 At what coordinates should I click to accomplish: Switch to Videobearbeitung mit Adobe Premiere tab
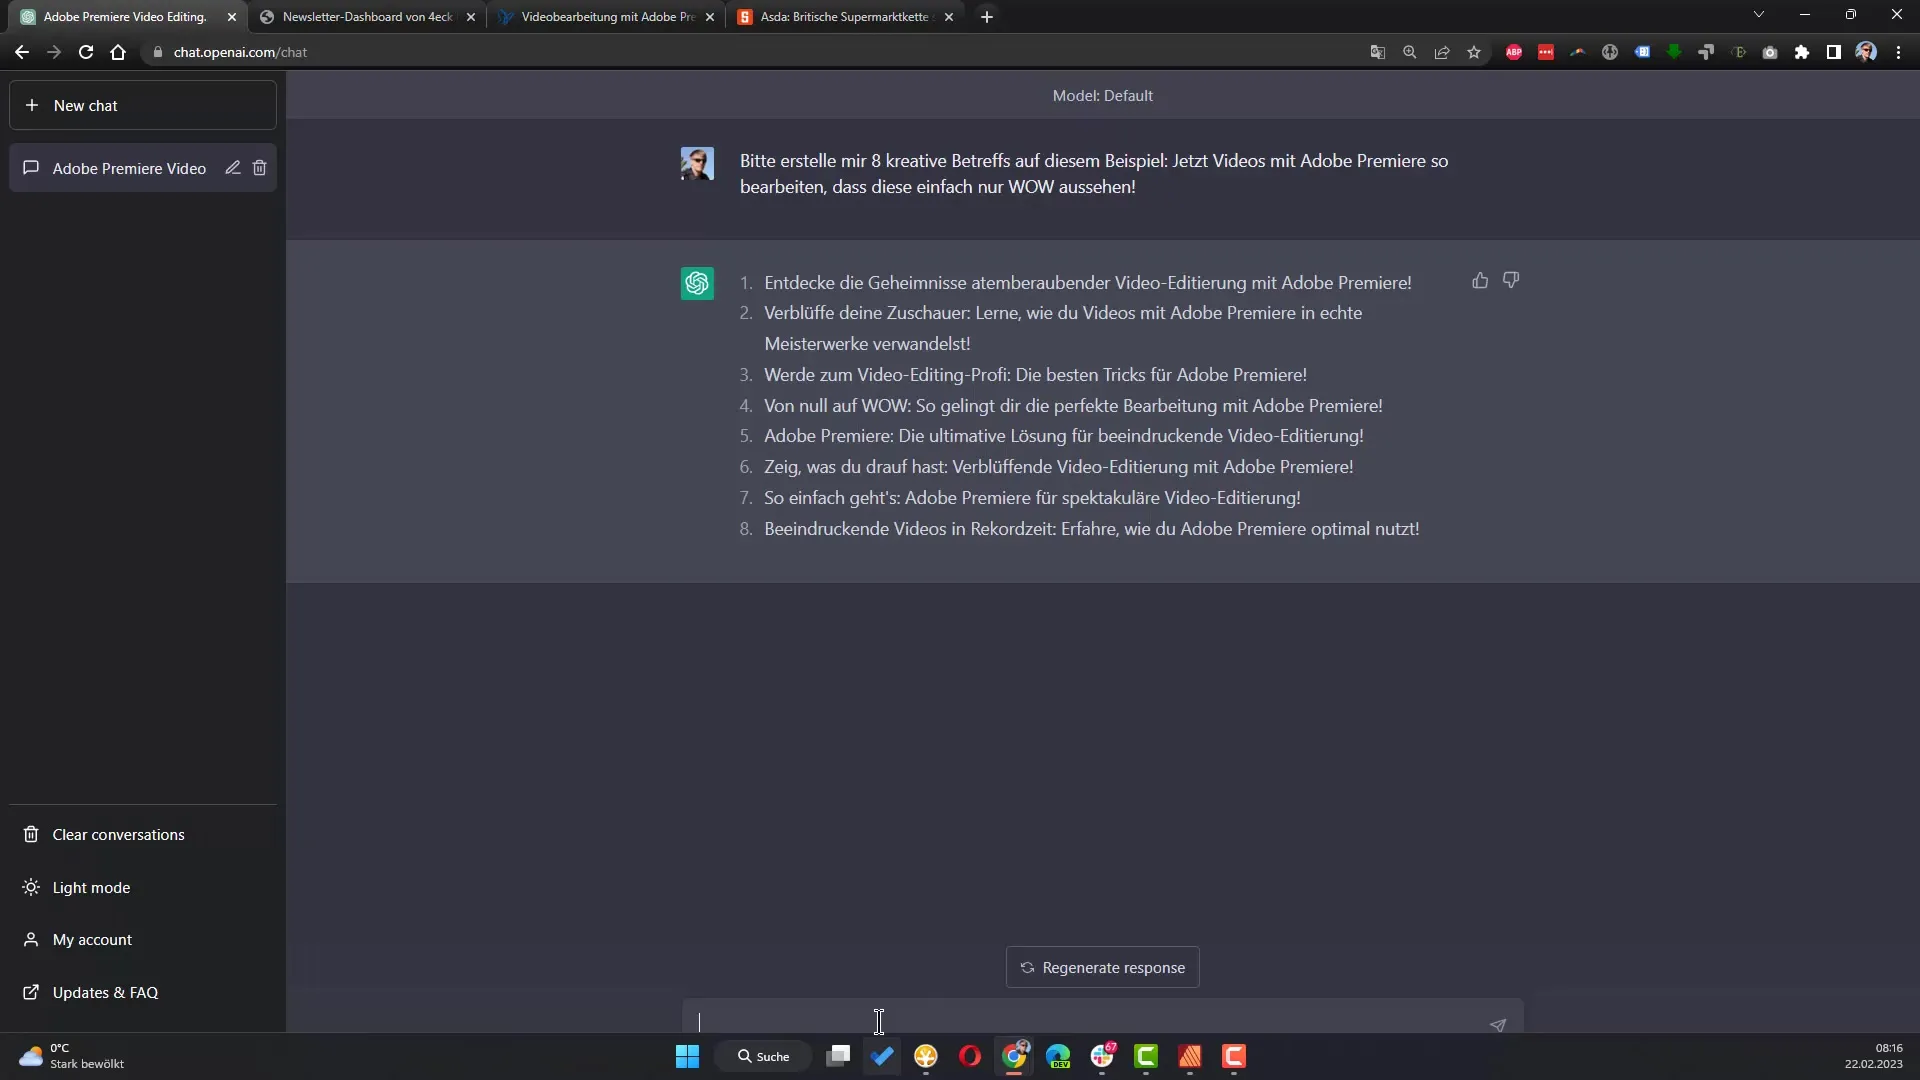coord(607,17)
